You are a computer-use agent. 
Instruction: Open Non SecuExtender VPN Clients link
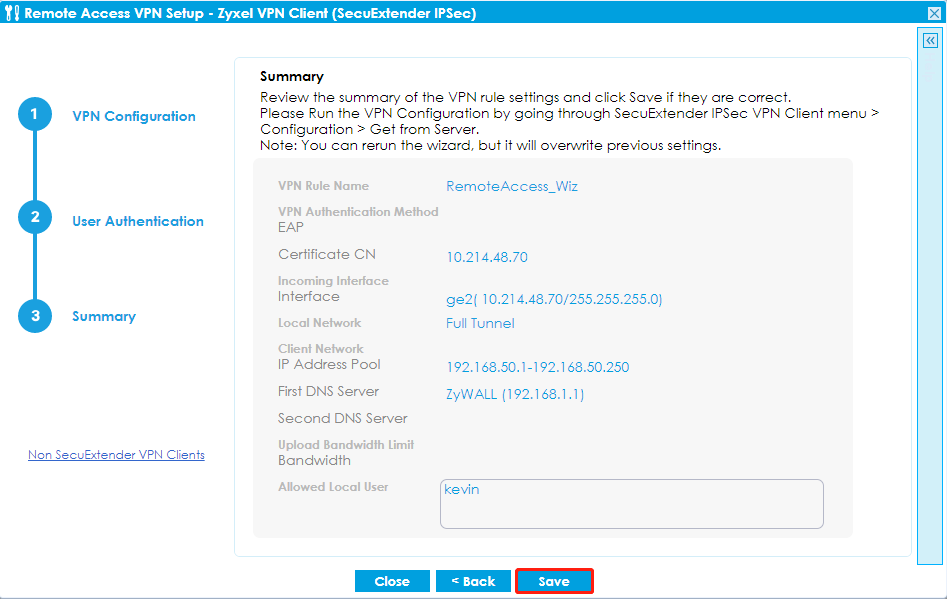(116, 455)
